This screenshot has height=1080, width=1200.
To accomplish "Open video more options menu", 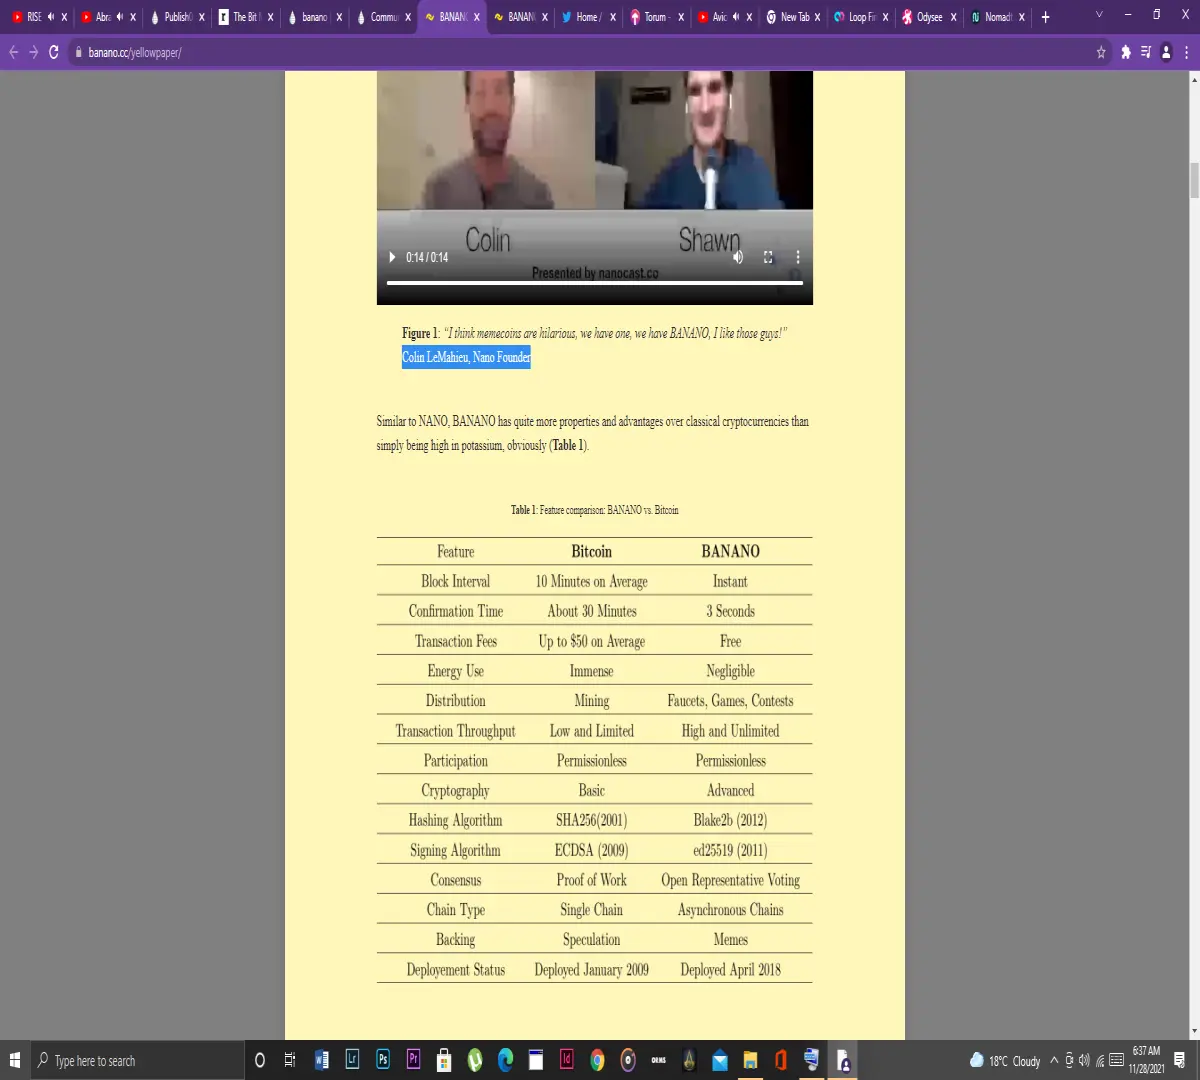I will [797, 257].
